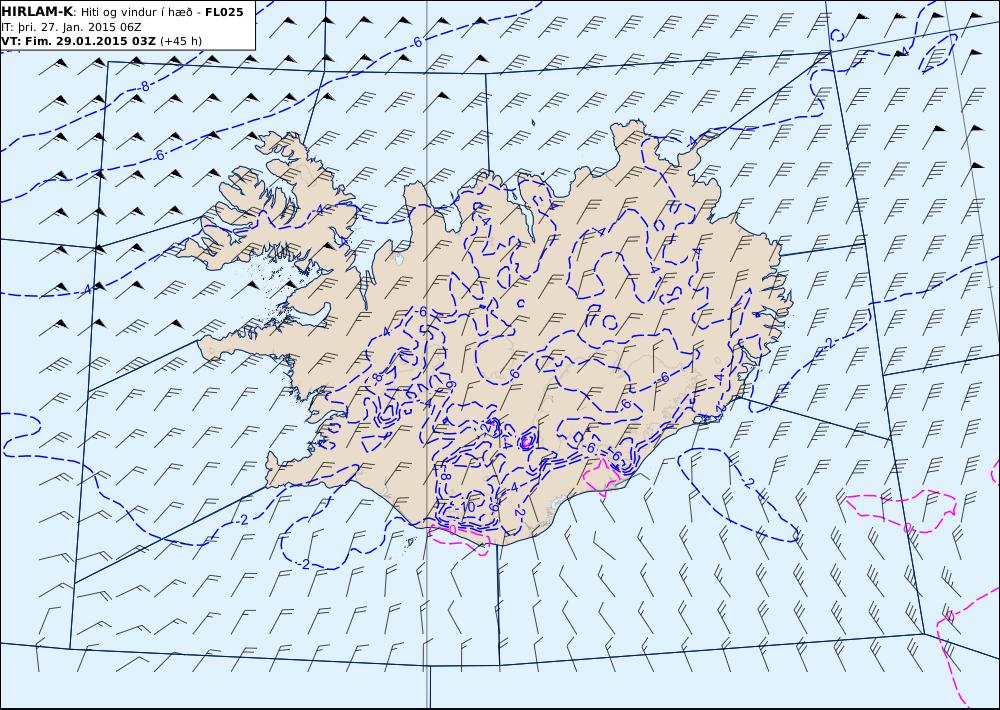Viewport: 1000px width, 710px height.
Task: Click the valid time 'Fim. 29.01.2015 03Z'
Action: pos(89,41)
